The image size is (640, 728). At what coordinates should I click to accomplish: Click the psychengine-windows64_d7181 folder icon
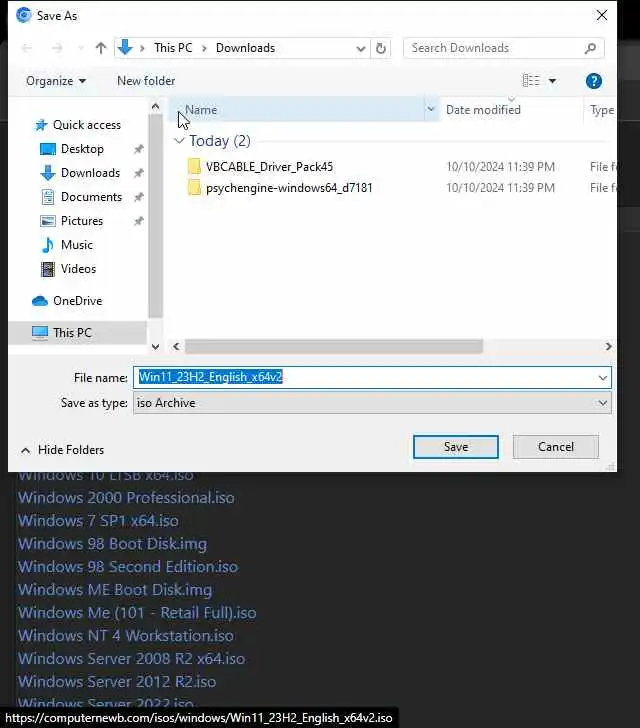194,188
